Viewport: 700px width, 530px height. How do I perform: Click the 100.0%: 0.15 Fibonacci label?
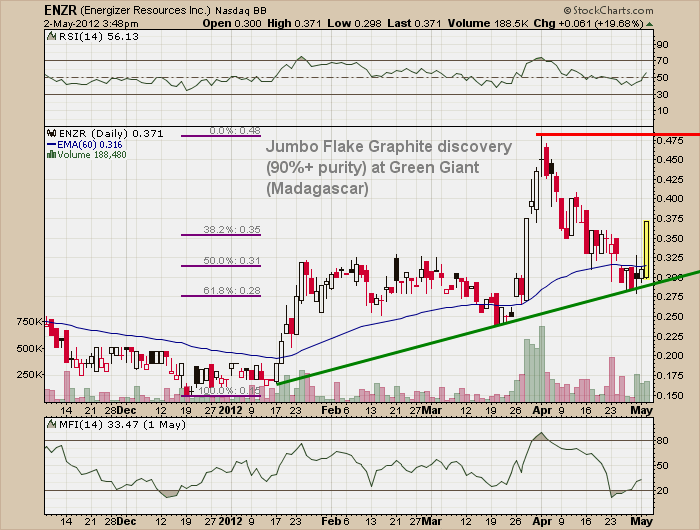pyautogui.click(x=229, y=391)
